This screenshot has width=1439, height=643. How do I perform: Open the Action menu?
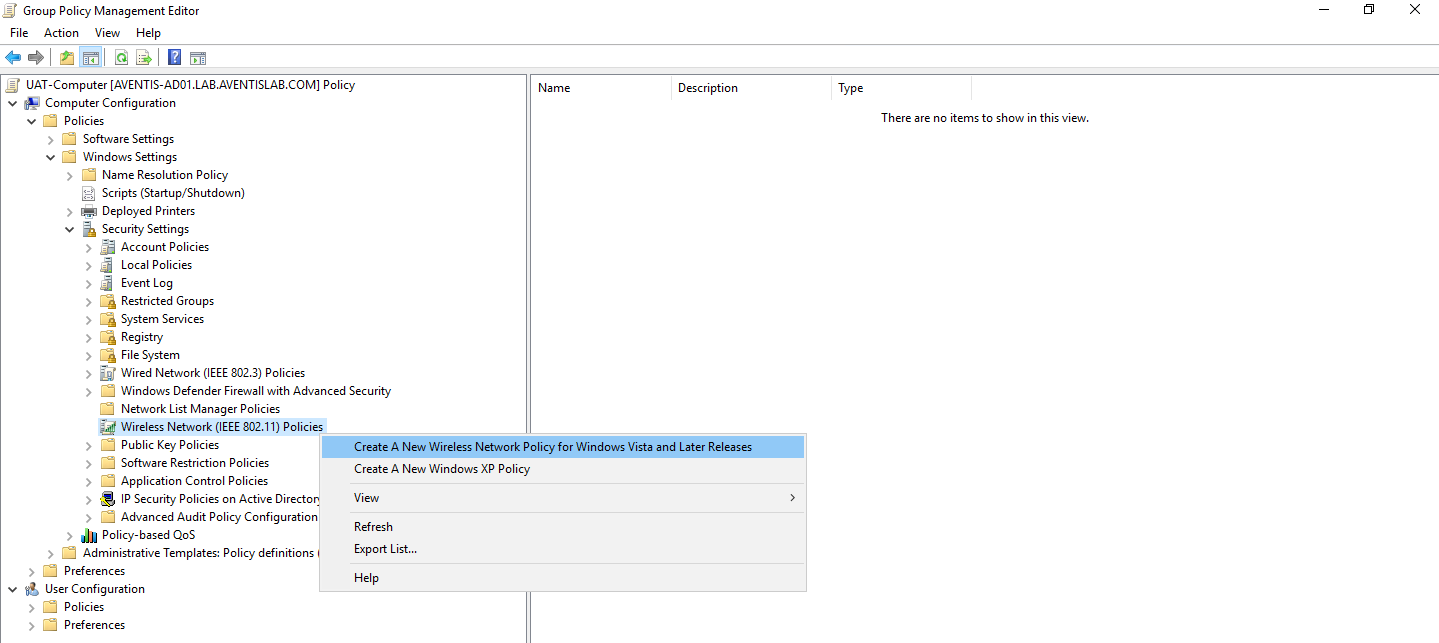click(61, 32)
